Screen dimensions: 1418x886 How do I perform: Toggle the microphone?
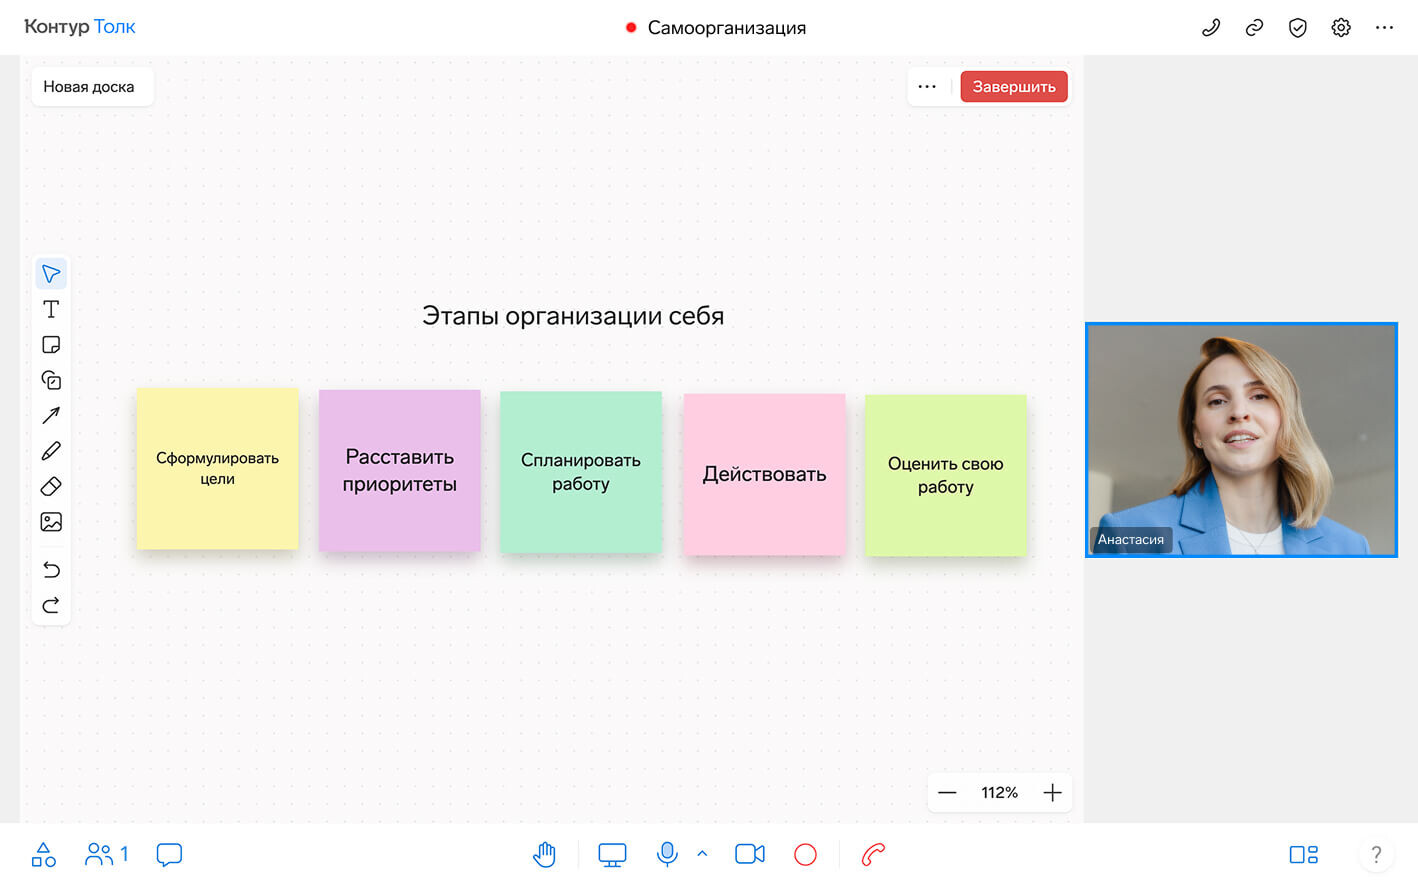click(667, 854)
